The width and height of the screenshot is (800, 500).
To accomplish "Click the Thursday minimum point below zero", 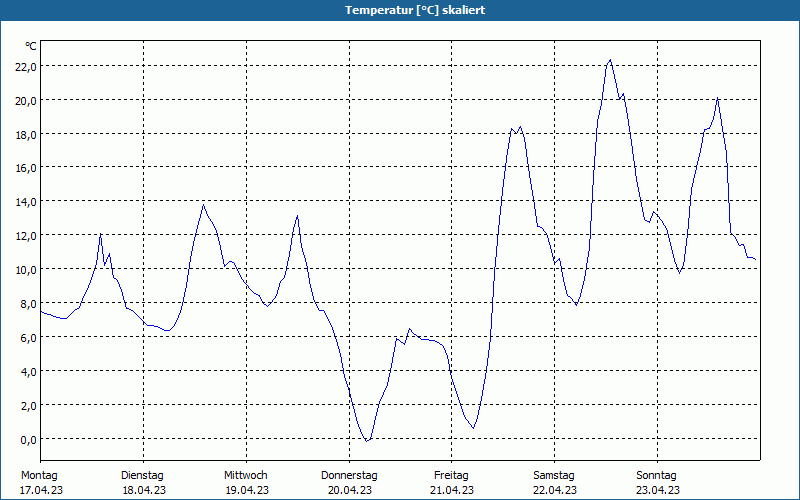I will point(367,441).
